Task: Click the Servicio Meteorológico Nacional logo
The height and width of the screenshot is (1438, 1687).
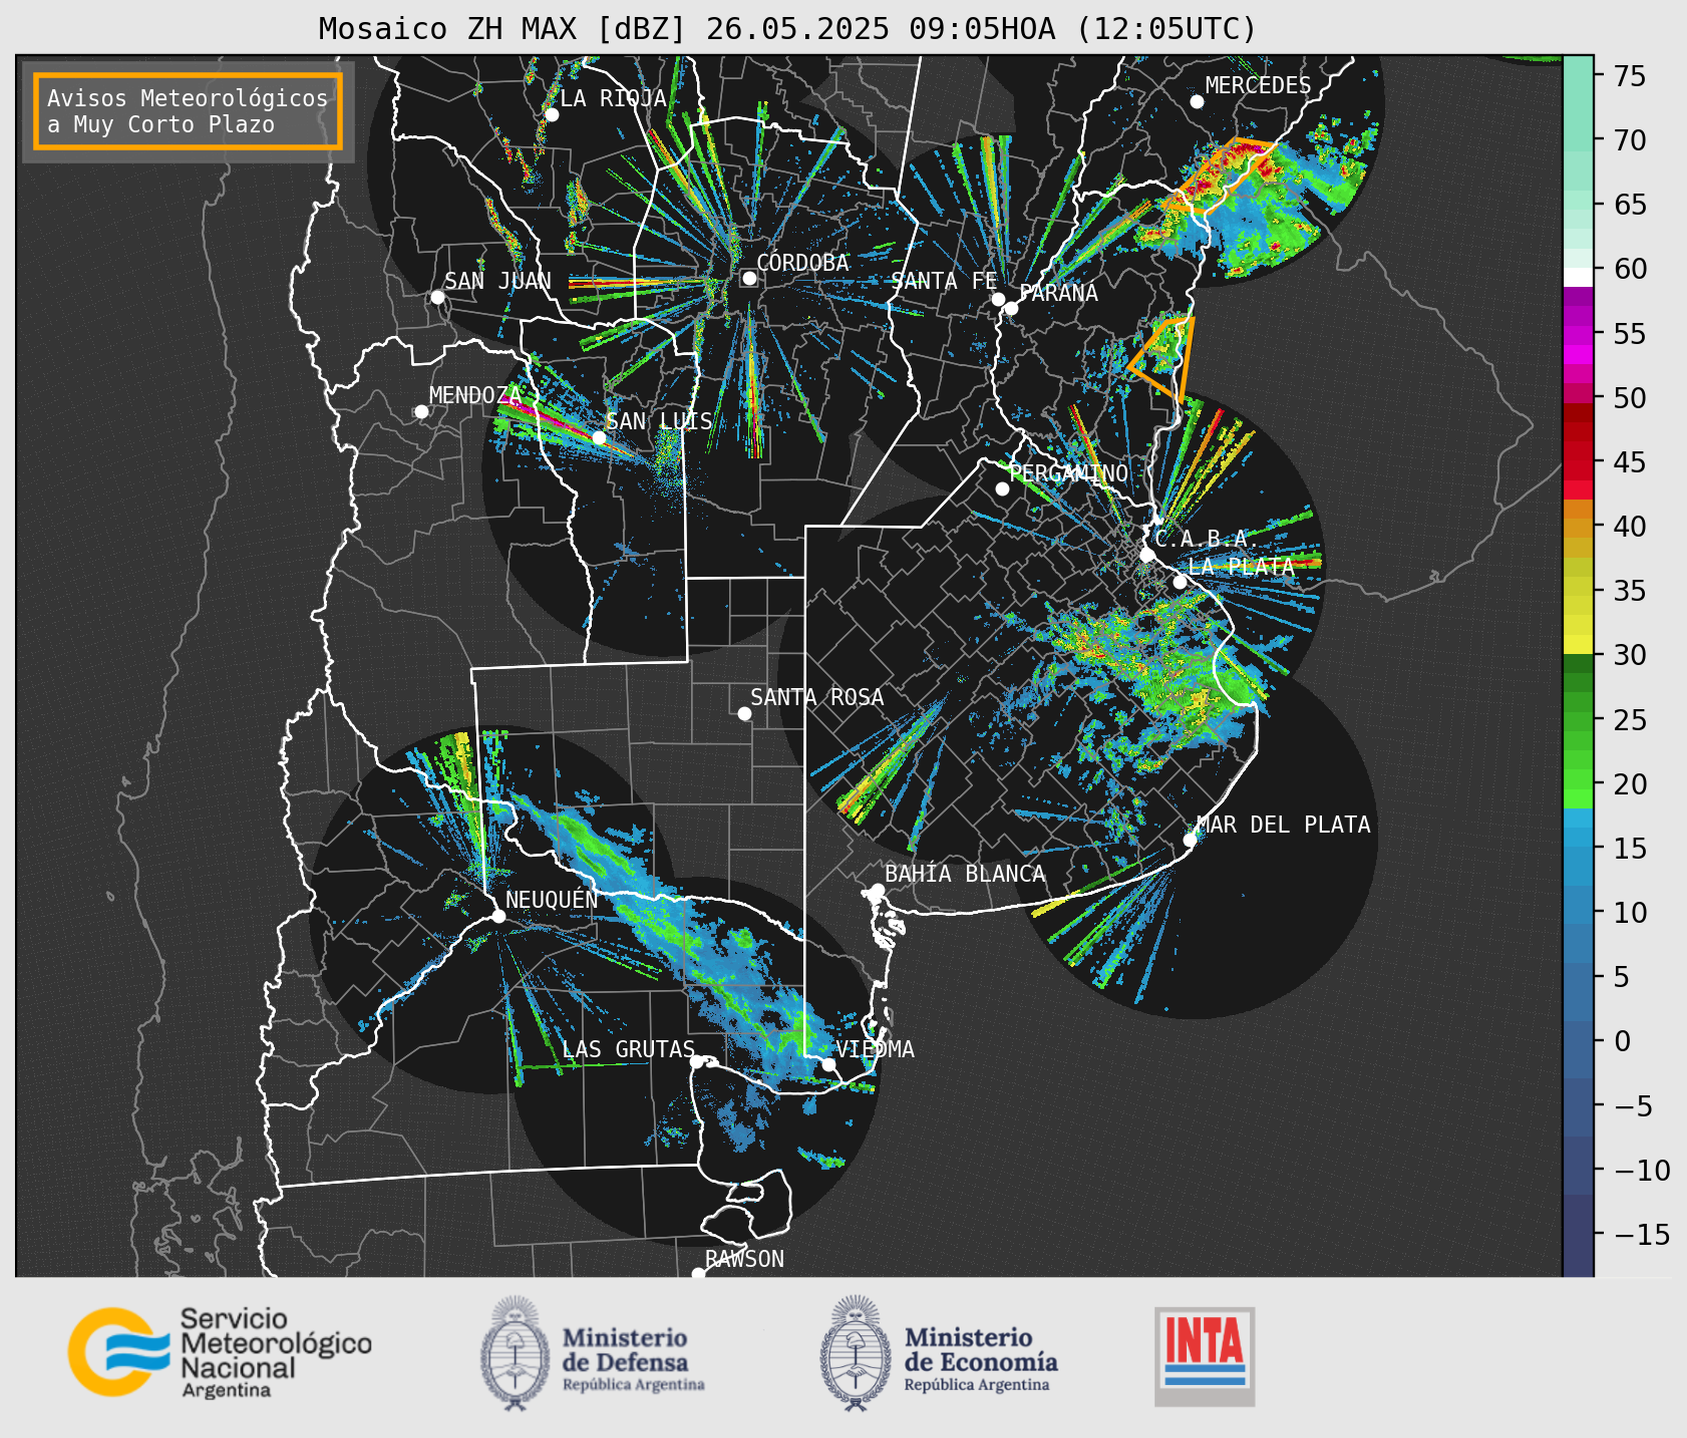Action: 220,1352
